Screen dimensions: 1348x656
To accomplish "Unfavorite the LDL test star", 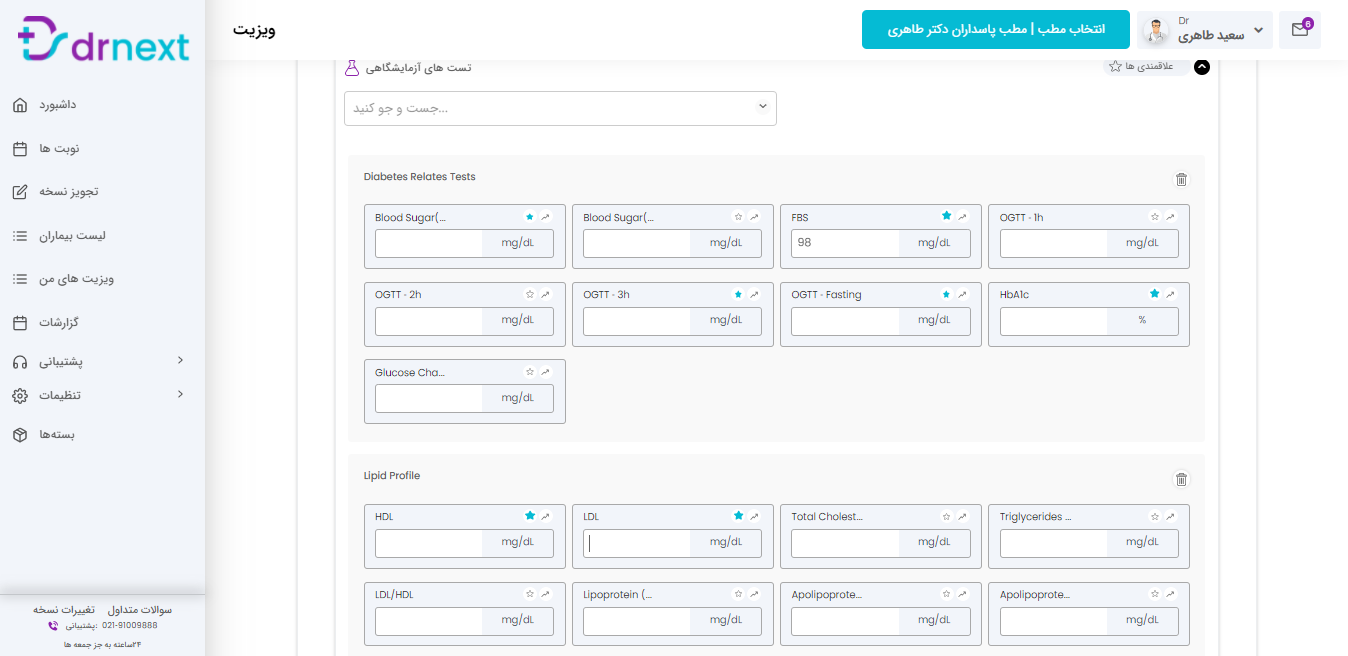I will point(738,516).
